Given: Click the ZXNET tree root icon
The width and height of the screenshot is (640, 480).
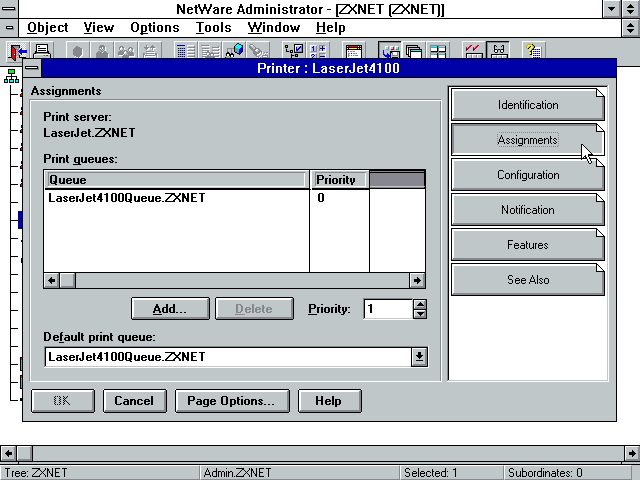Looking at the screenshot, I should 11,76.
